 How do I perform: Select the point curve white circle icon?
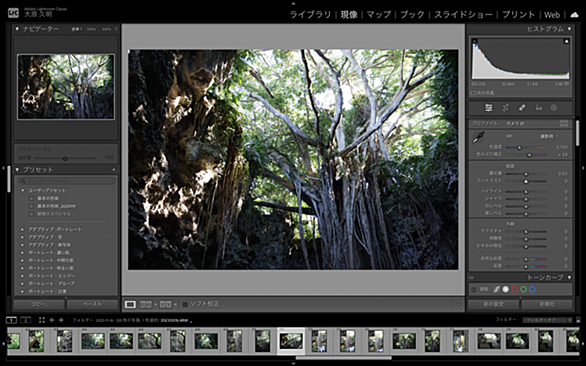[x=506, y=289]
